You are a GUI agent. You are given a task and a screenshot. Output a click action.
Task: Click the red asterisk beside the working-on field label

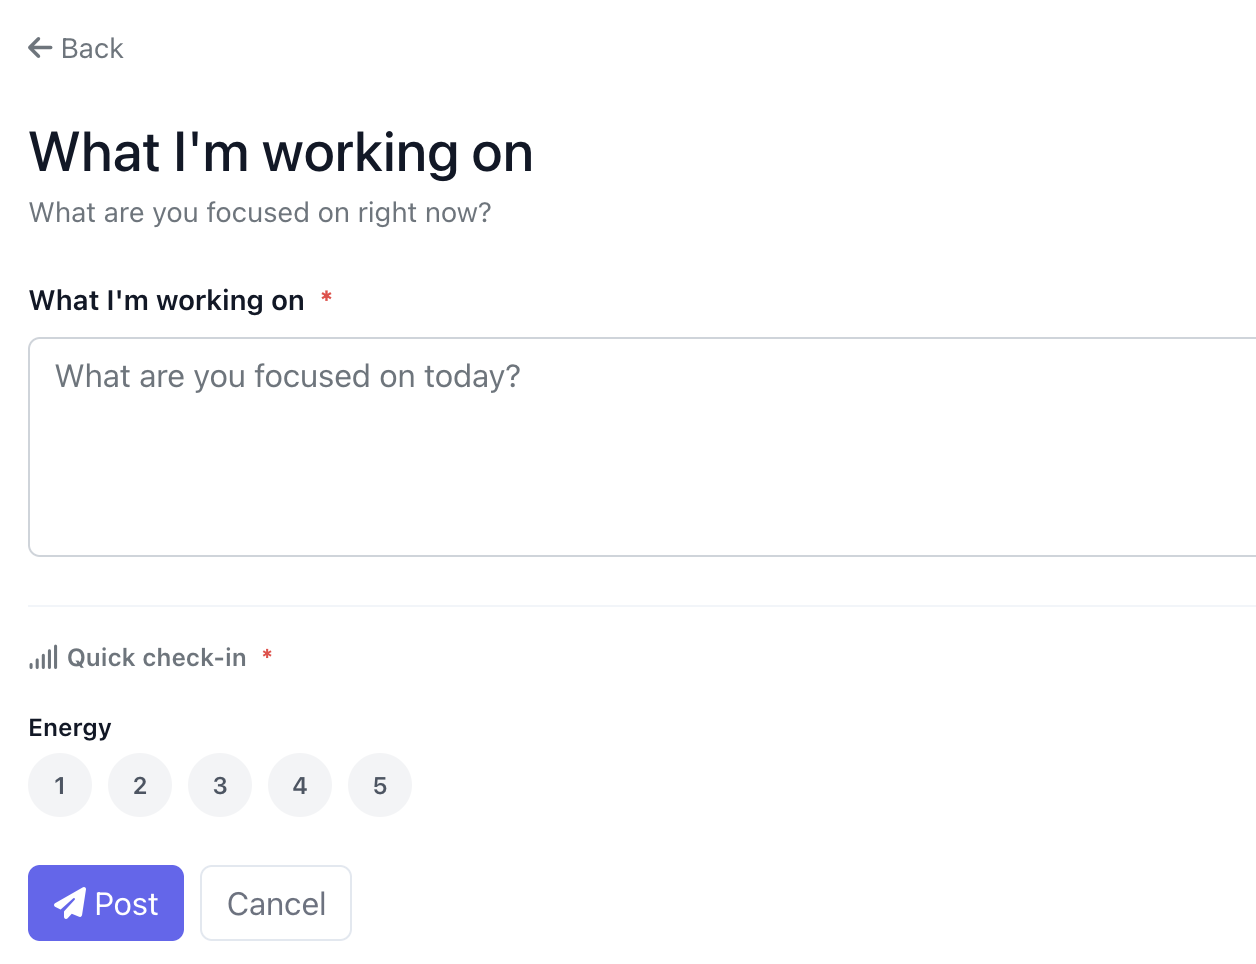pos(326,297)
